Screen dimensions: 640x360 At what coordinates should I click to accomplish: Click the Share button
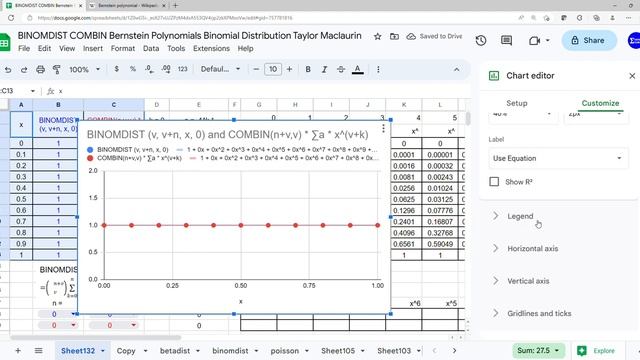(589, 40)
